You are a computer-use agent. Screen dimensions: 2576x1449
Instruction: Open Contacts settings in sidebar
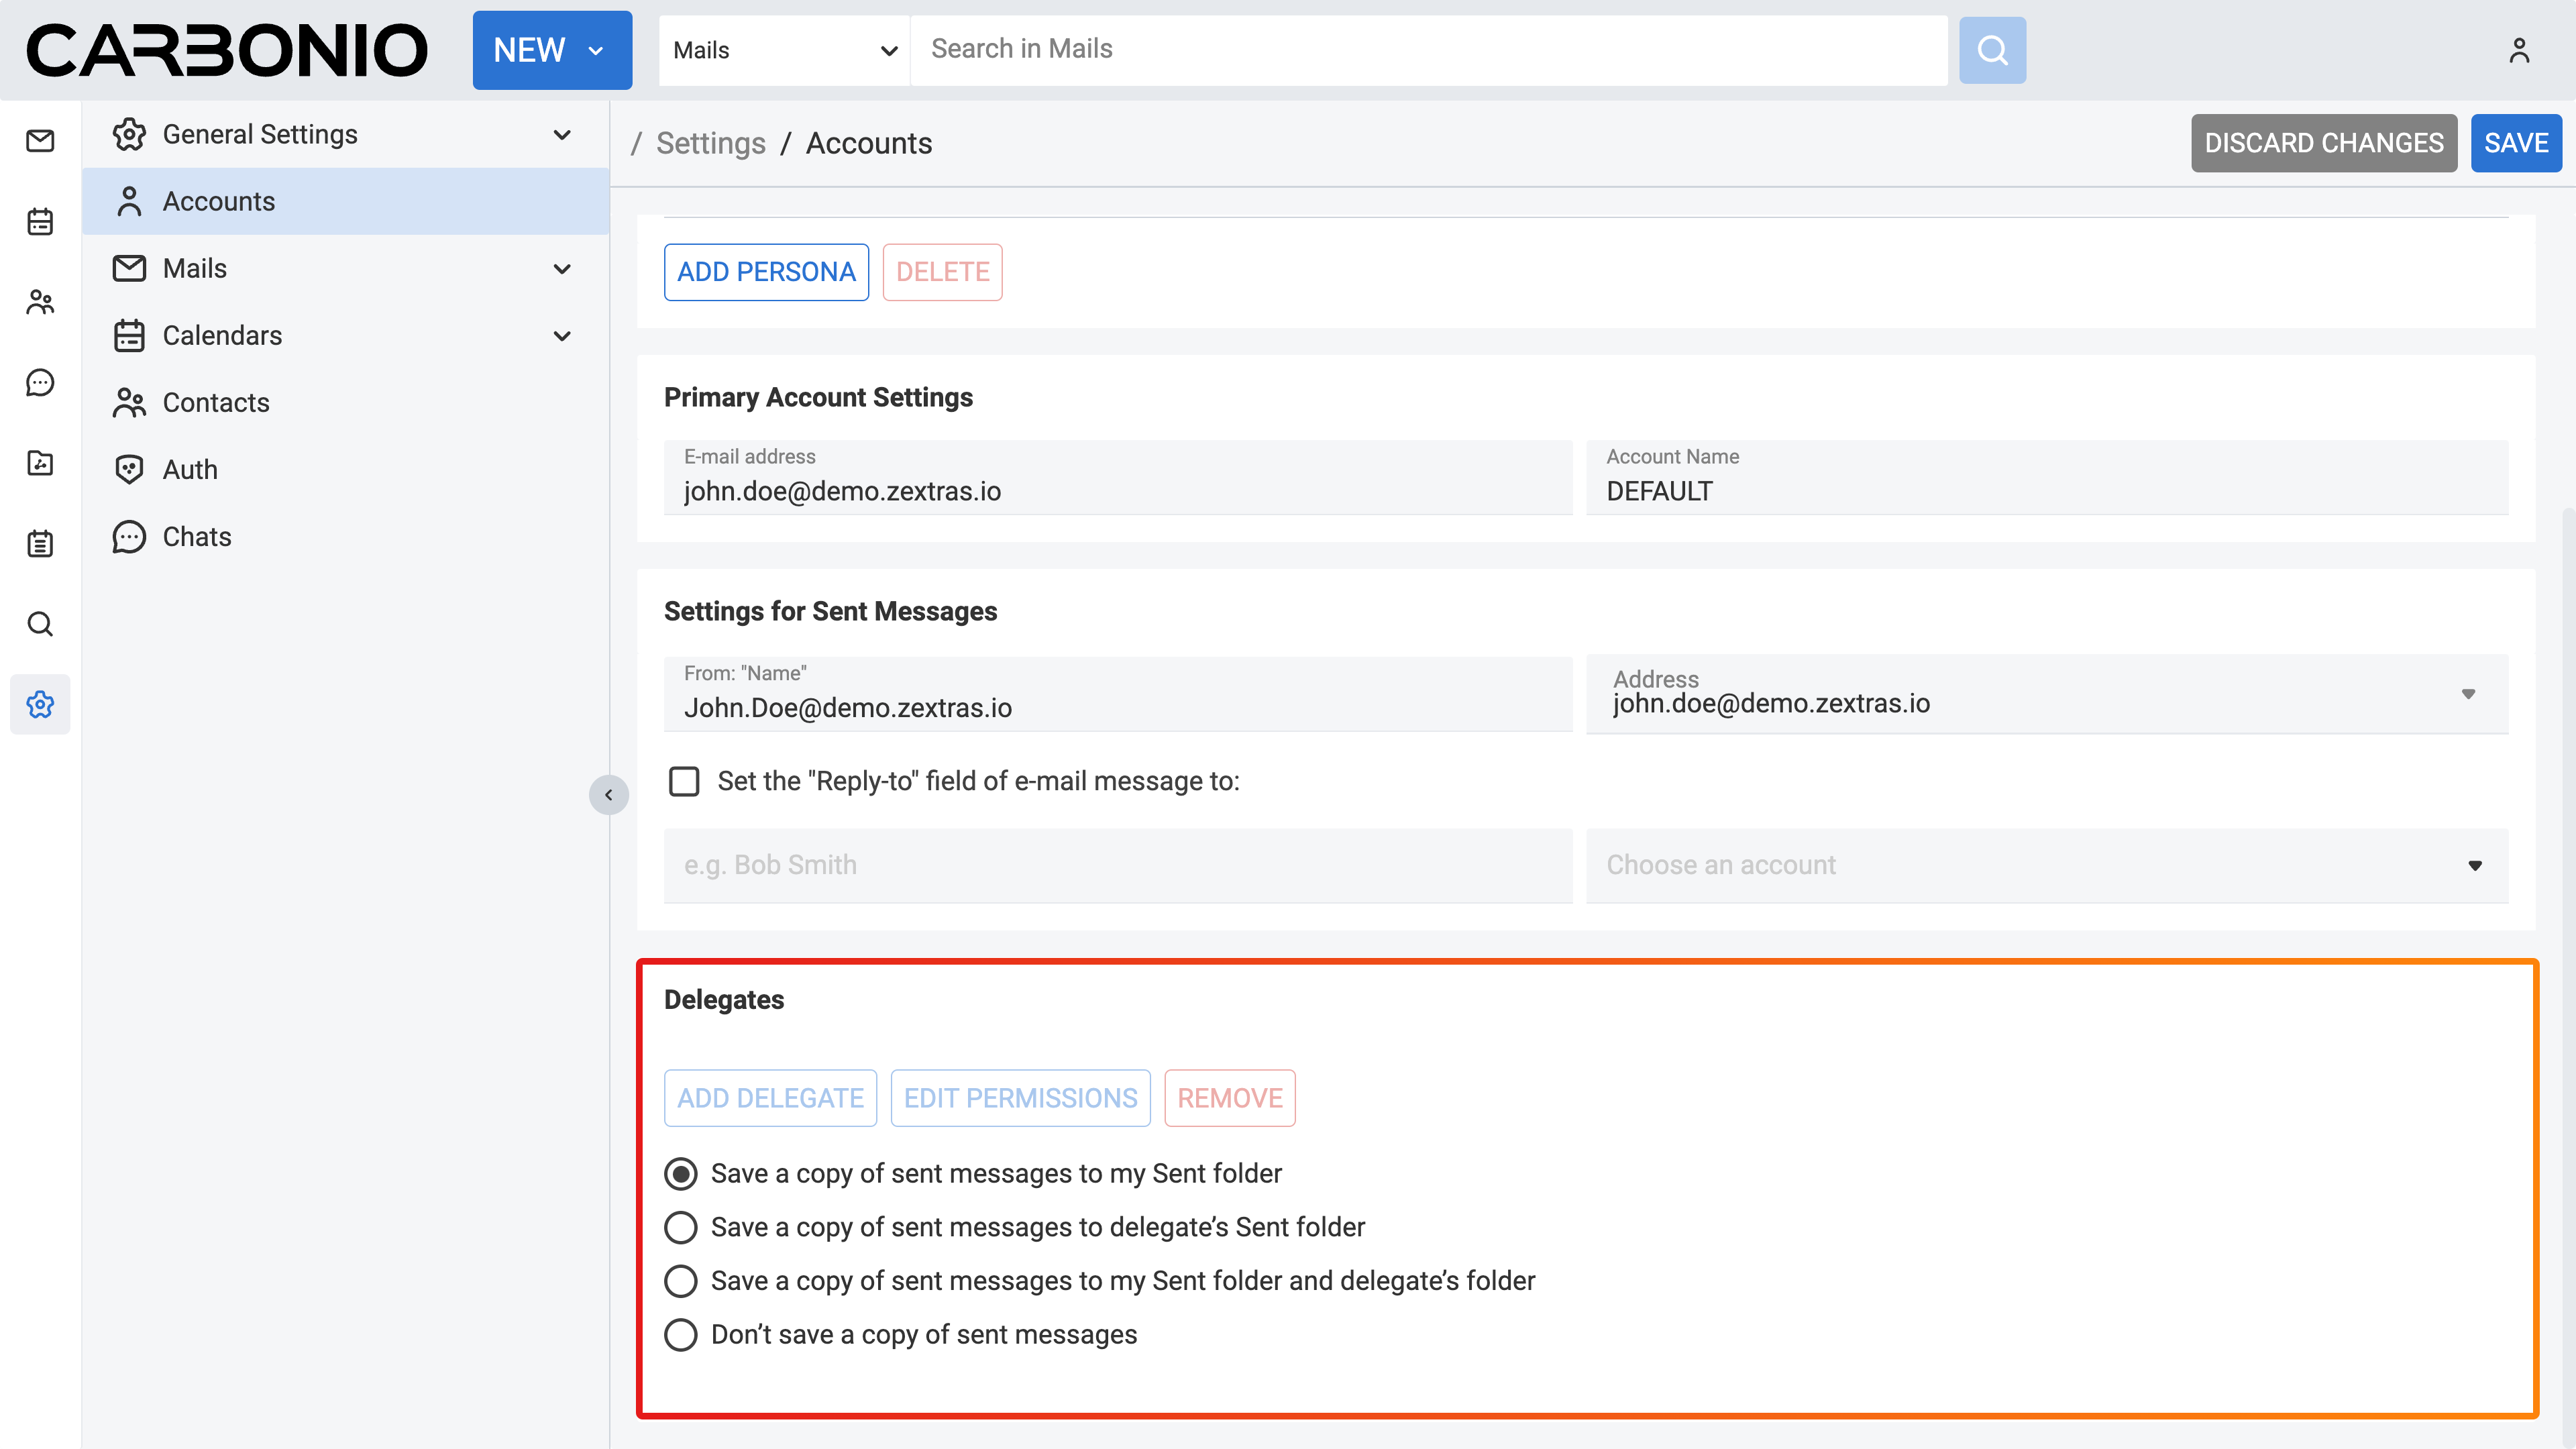point(216,402)
